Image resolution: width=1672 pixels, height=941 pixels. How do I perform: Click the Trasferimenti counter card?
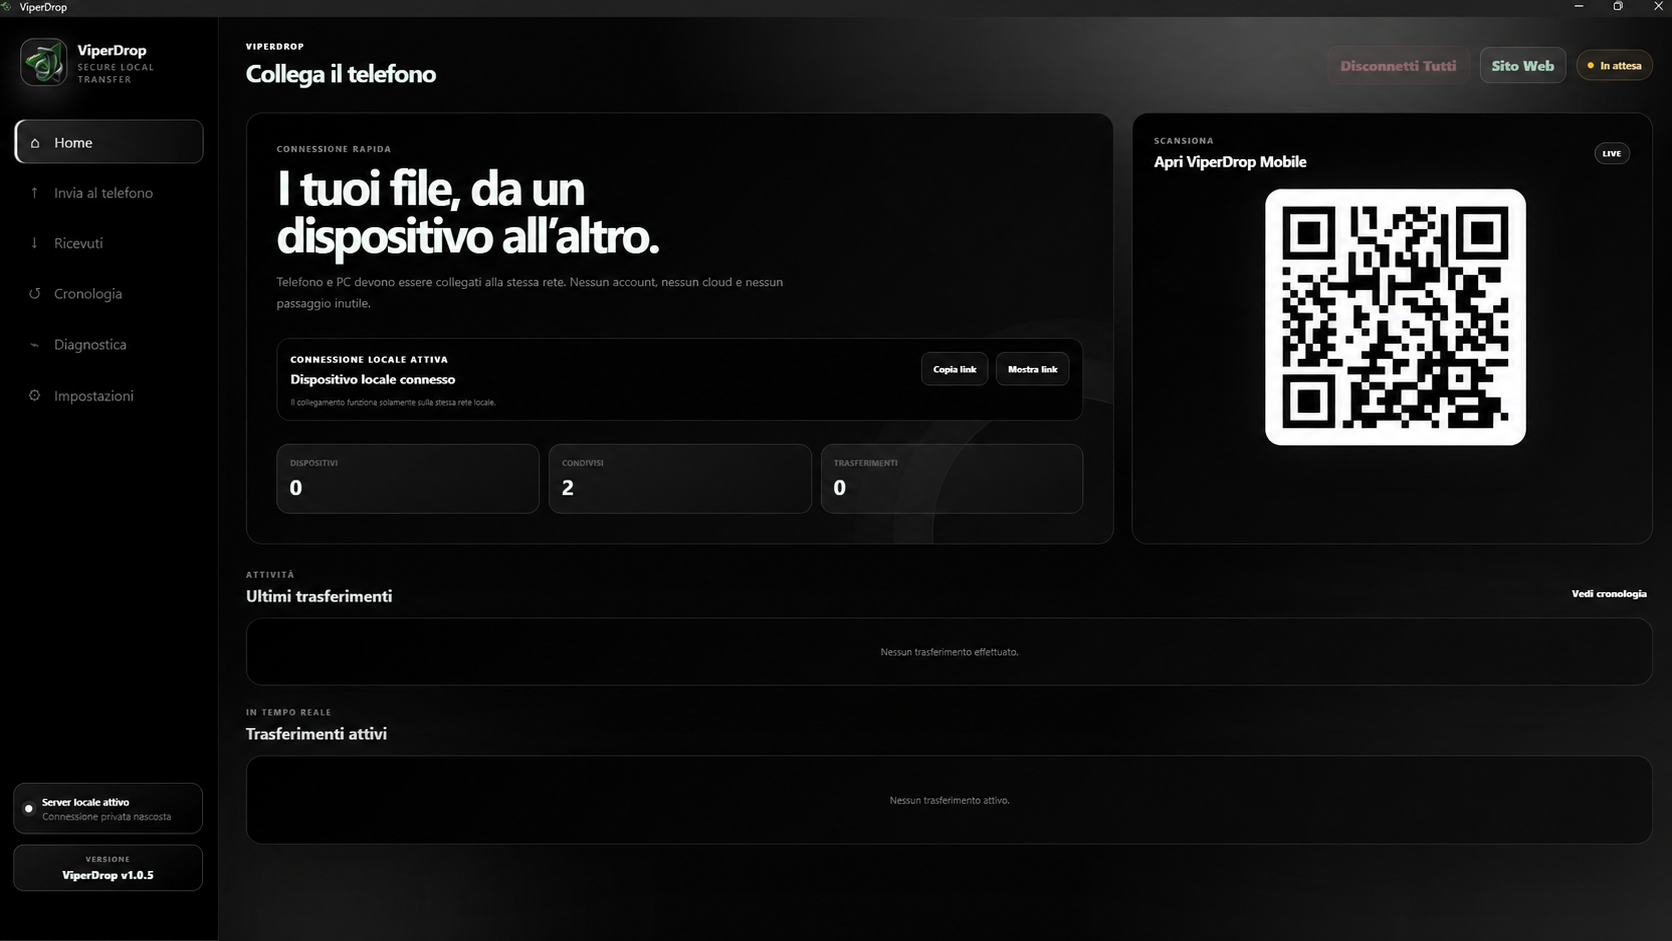click(x=952, y=479)
